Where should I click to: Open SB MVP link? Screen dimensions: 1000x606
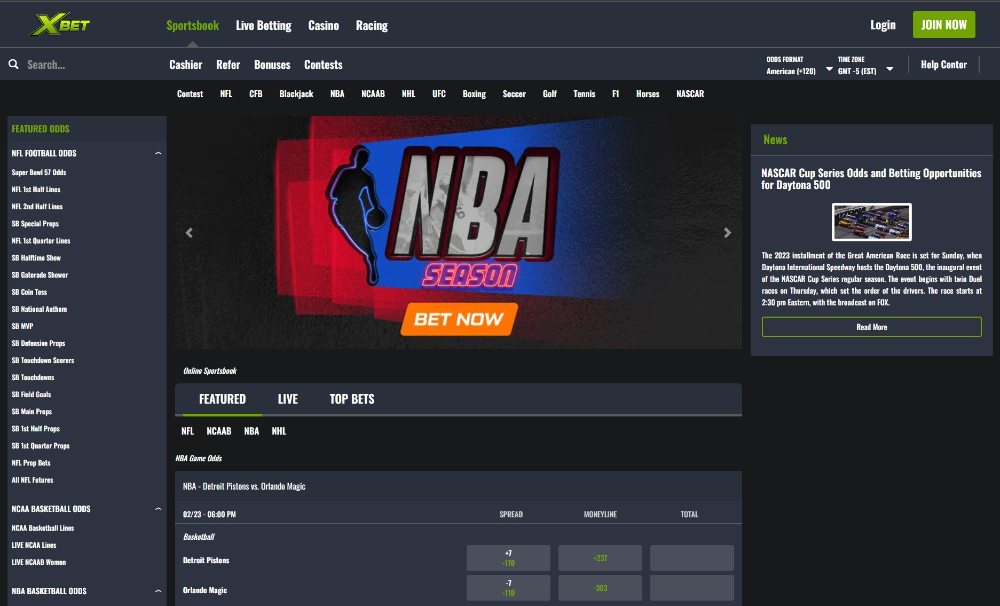coord(22,326)
